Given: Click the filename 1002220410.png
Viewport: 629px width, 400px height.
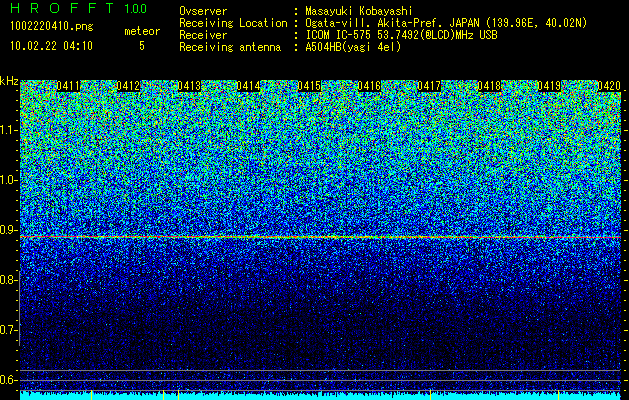Looking at the screenshot, I should tap(51, 27).
